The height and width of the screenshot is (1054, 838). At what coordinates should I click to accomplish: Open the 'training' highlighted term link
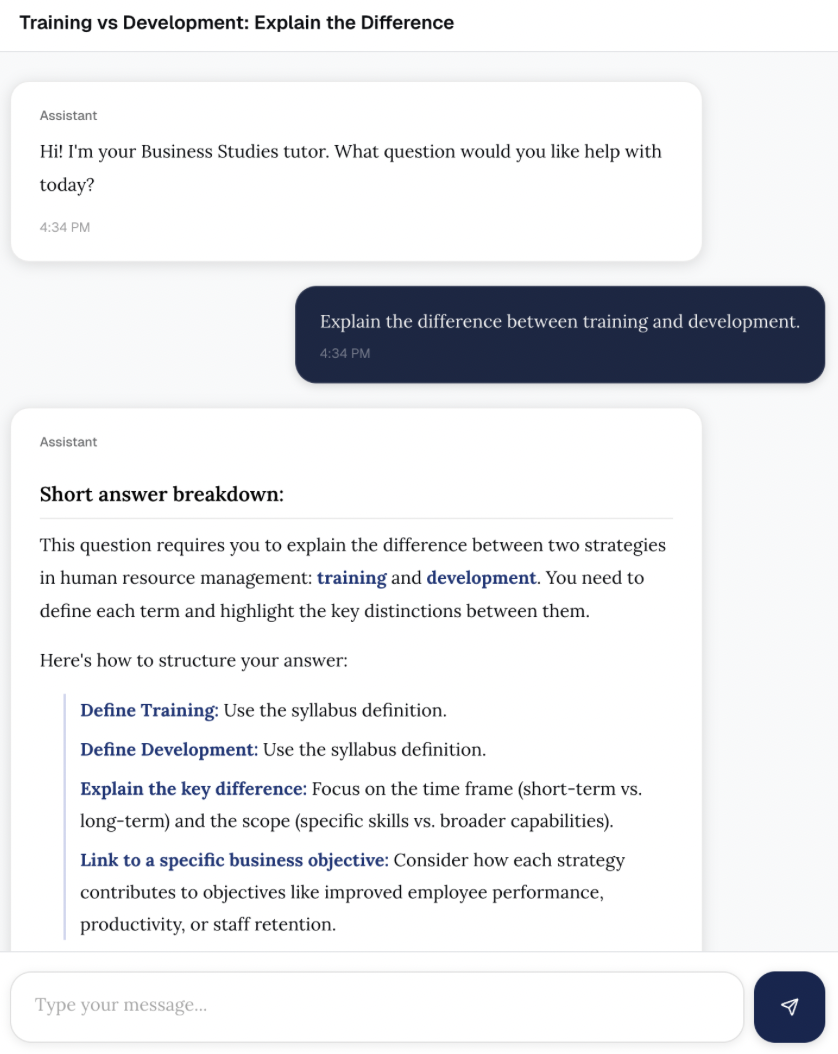click(351, 578)
